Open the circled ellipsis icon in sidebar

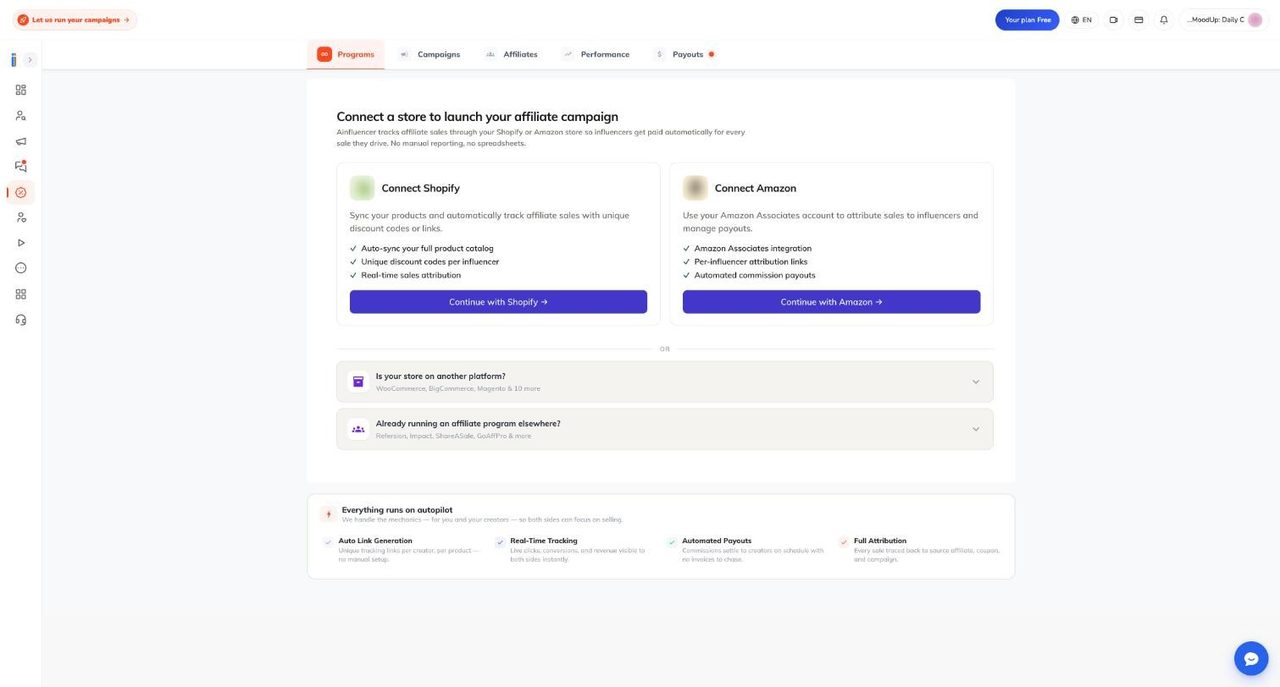coord(21,268)
